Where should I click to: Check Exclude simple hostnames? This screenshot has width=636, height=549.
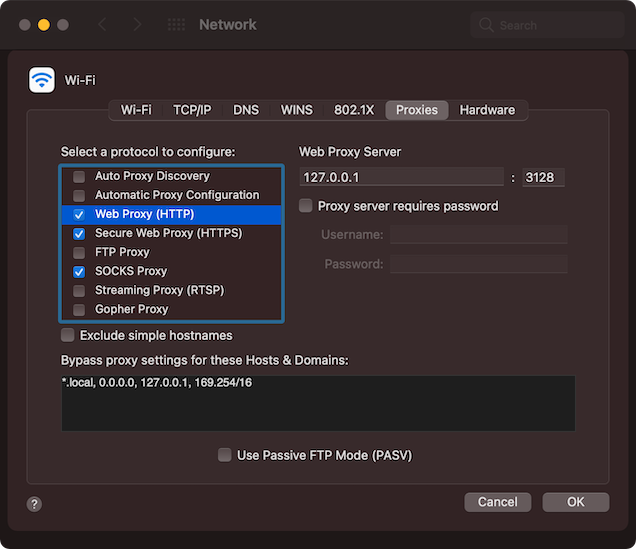68,336
